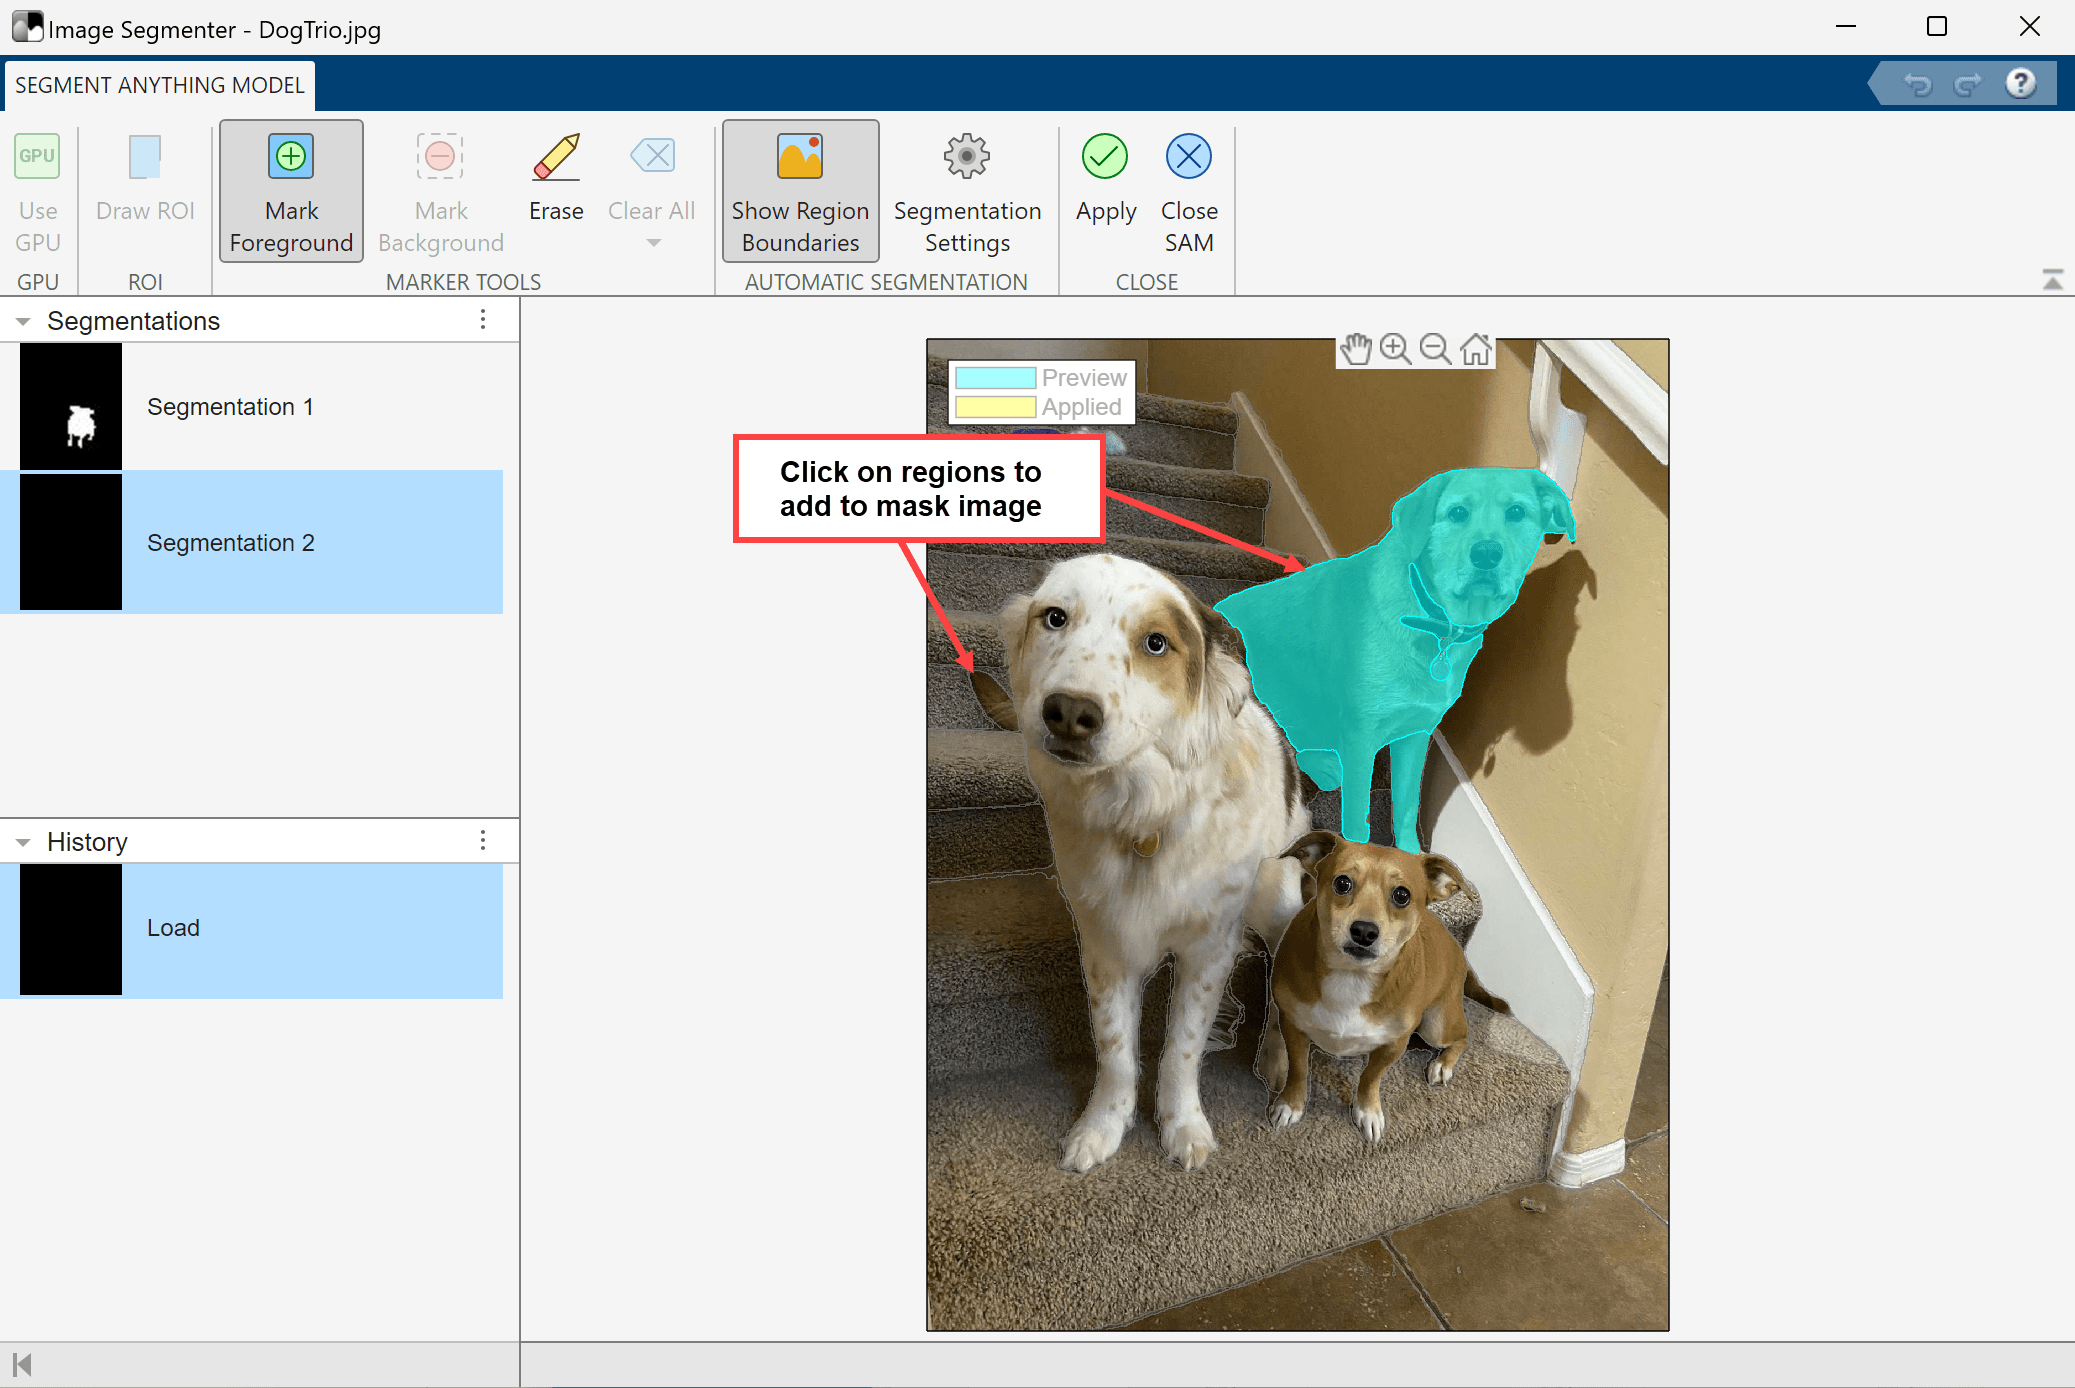Click the zoom out magnifier on image
2075x1388 pixels.
click(1435, 349)
